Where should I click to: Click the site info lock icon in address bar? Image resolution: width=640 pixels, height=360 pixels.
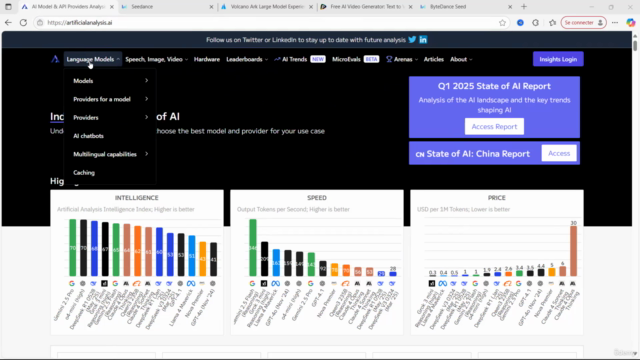40,22
